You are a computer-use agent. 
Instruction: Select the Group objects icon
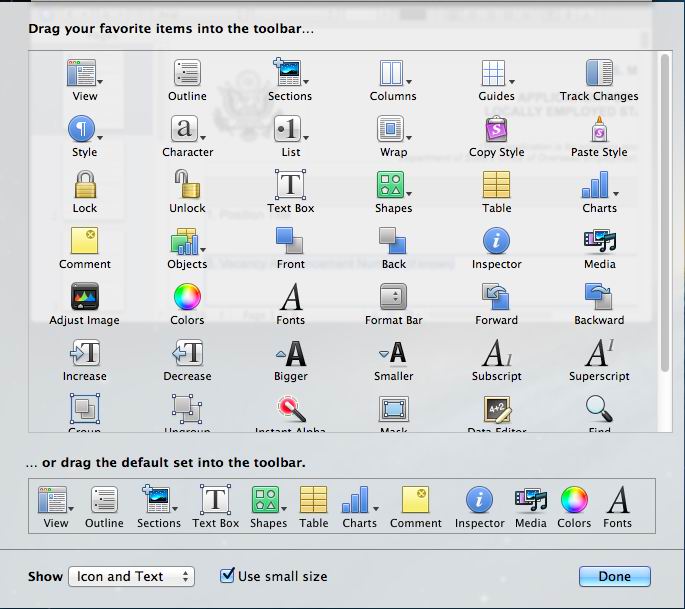tap(85, 408)
